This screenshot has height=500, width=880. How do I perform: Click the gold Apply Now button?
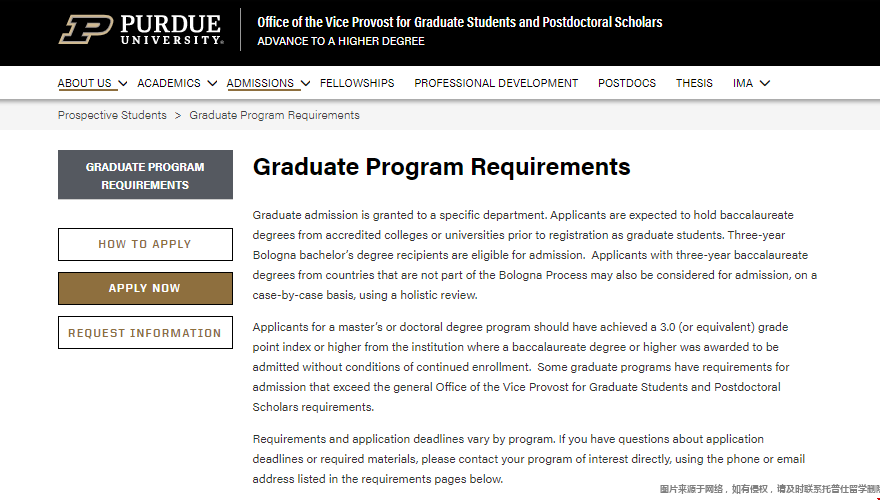point(145,288)
